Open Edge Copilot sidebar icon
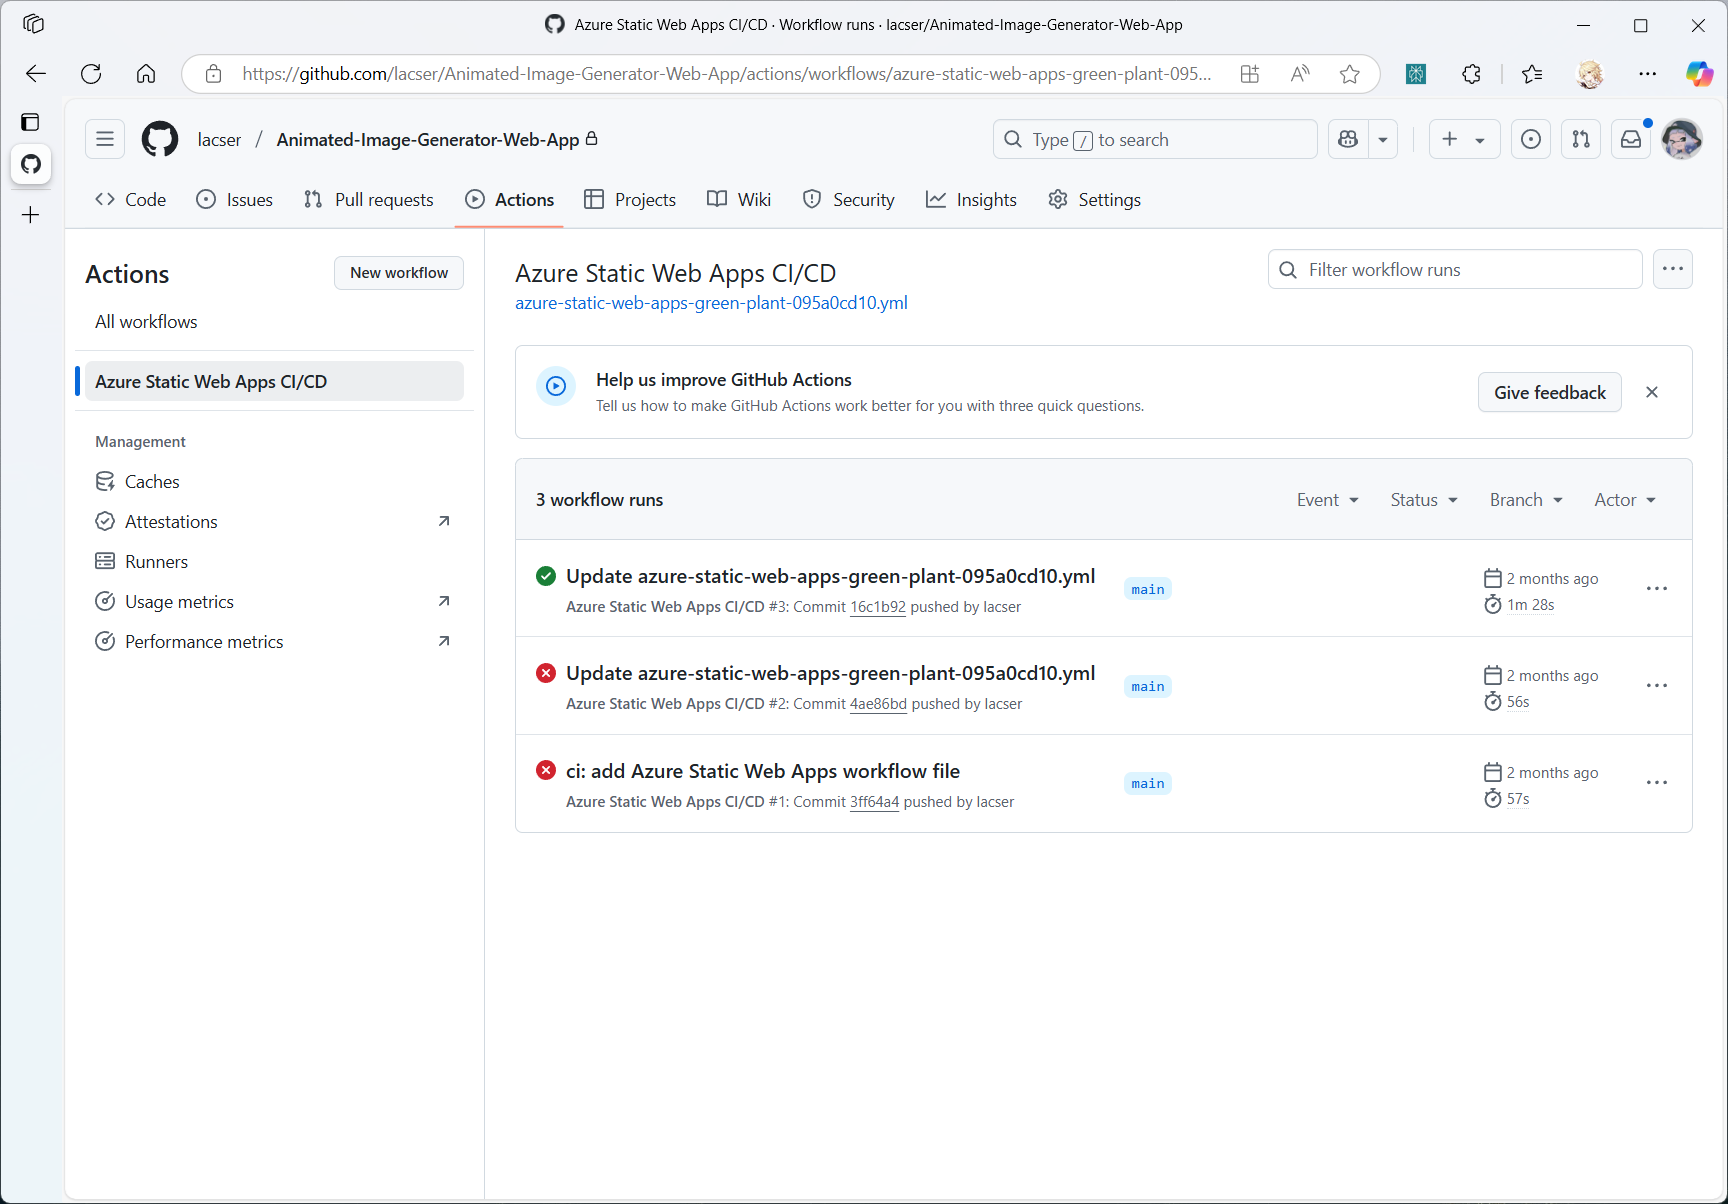The height and width of the screenshot is (1204, 1728). coord(1699,73)
